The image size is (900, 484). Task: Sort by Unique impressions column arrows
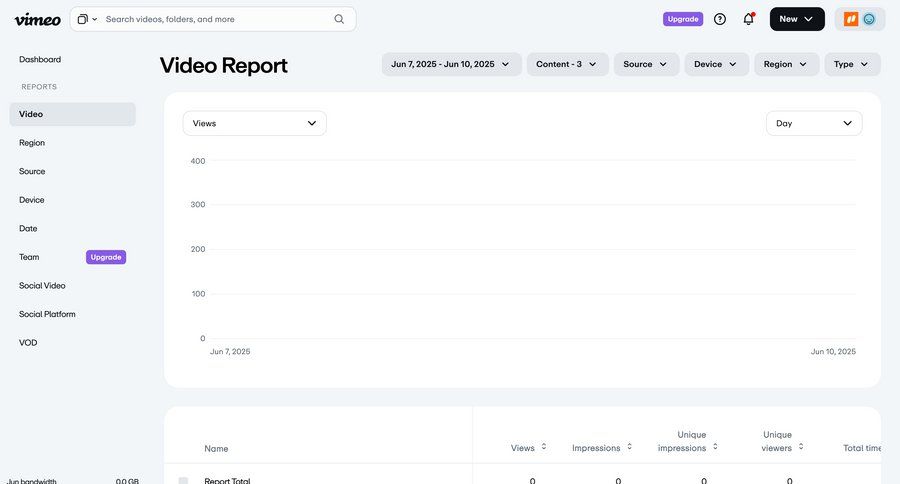[x=715, y=447]
